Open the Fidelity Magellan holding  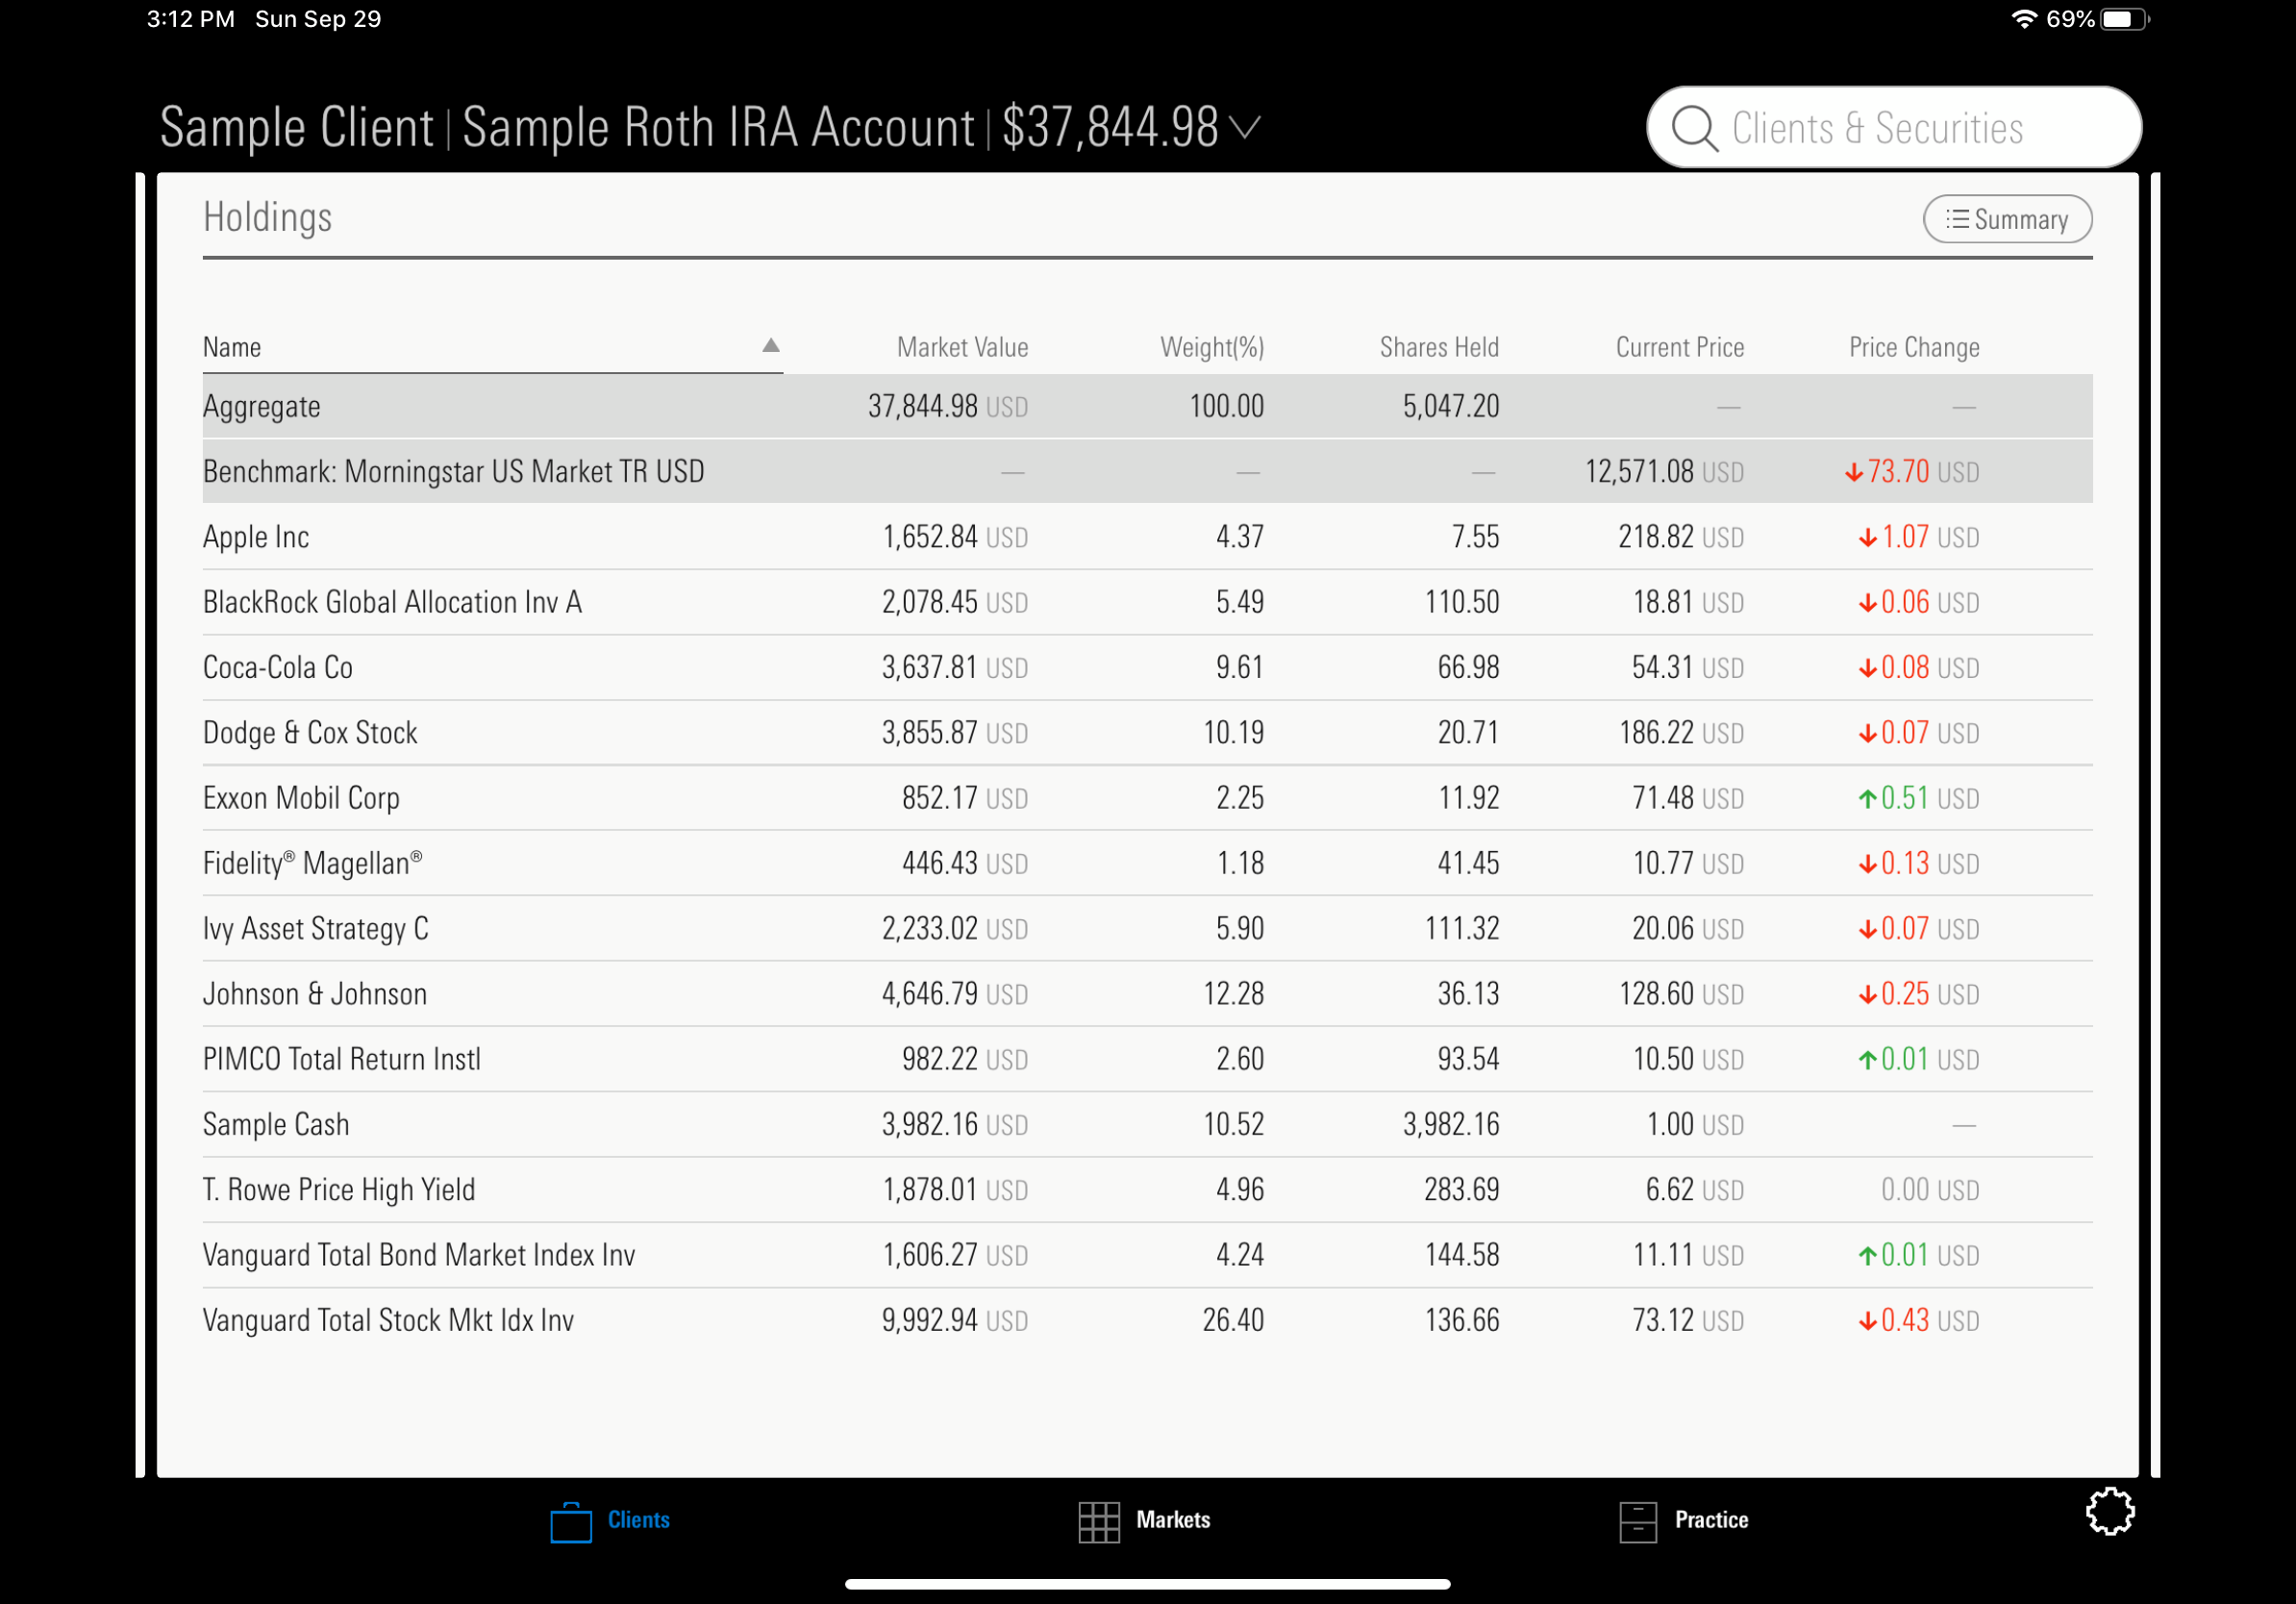(x=1147, y=863)
